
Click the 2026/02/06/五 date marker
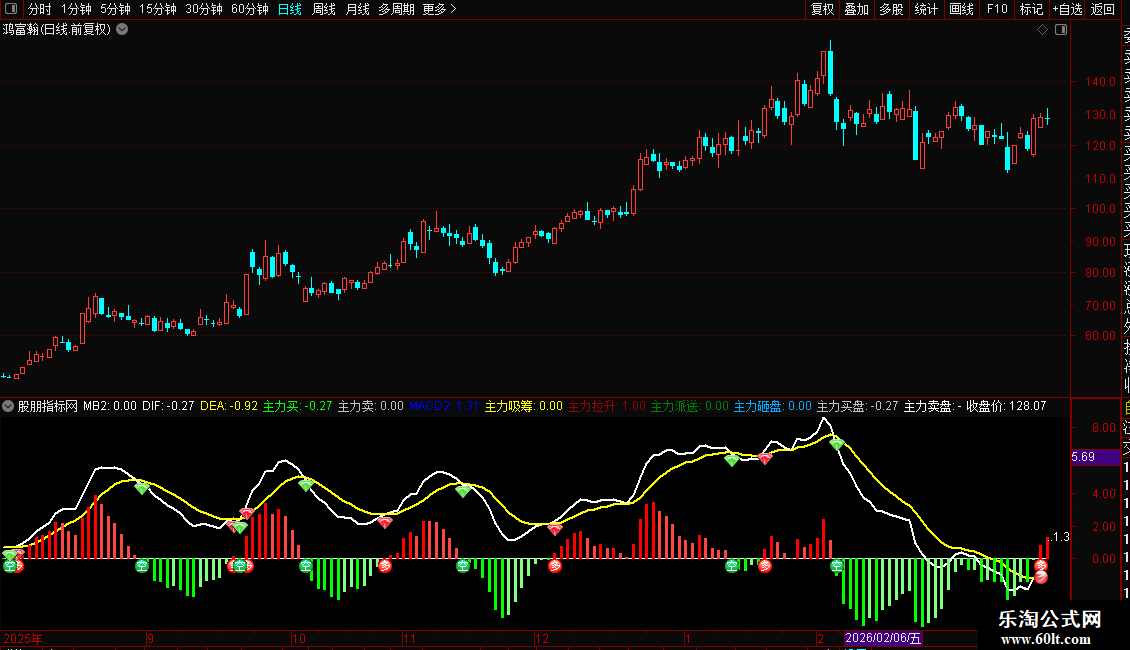tap(883, 638)
